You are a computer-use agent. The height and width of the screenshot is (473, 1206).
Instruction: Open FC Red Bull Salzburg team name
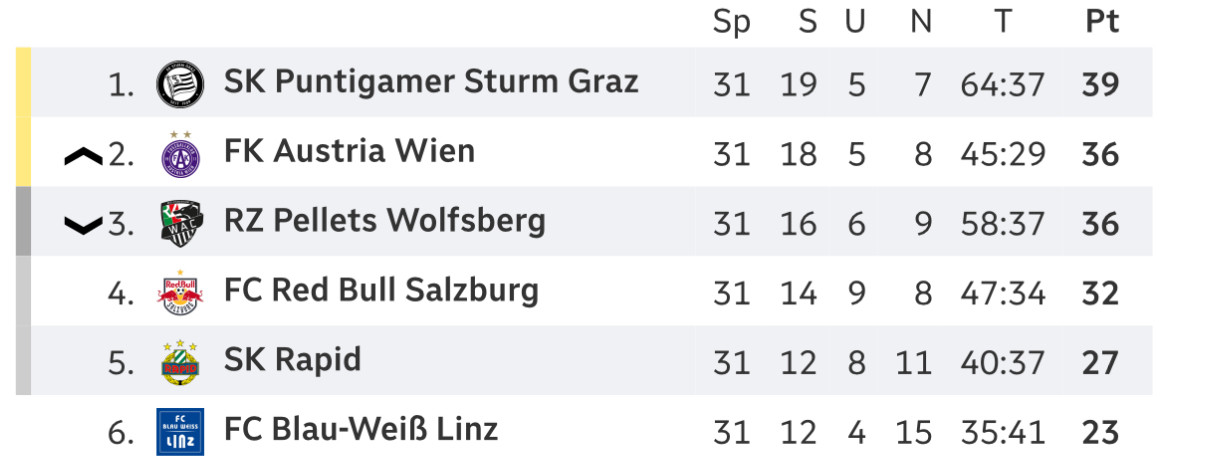(381, 291)
